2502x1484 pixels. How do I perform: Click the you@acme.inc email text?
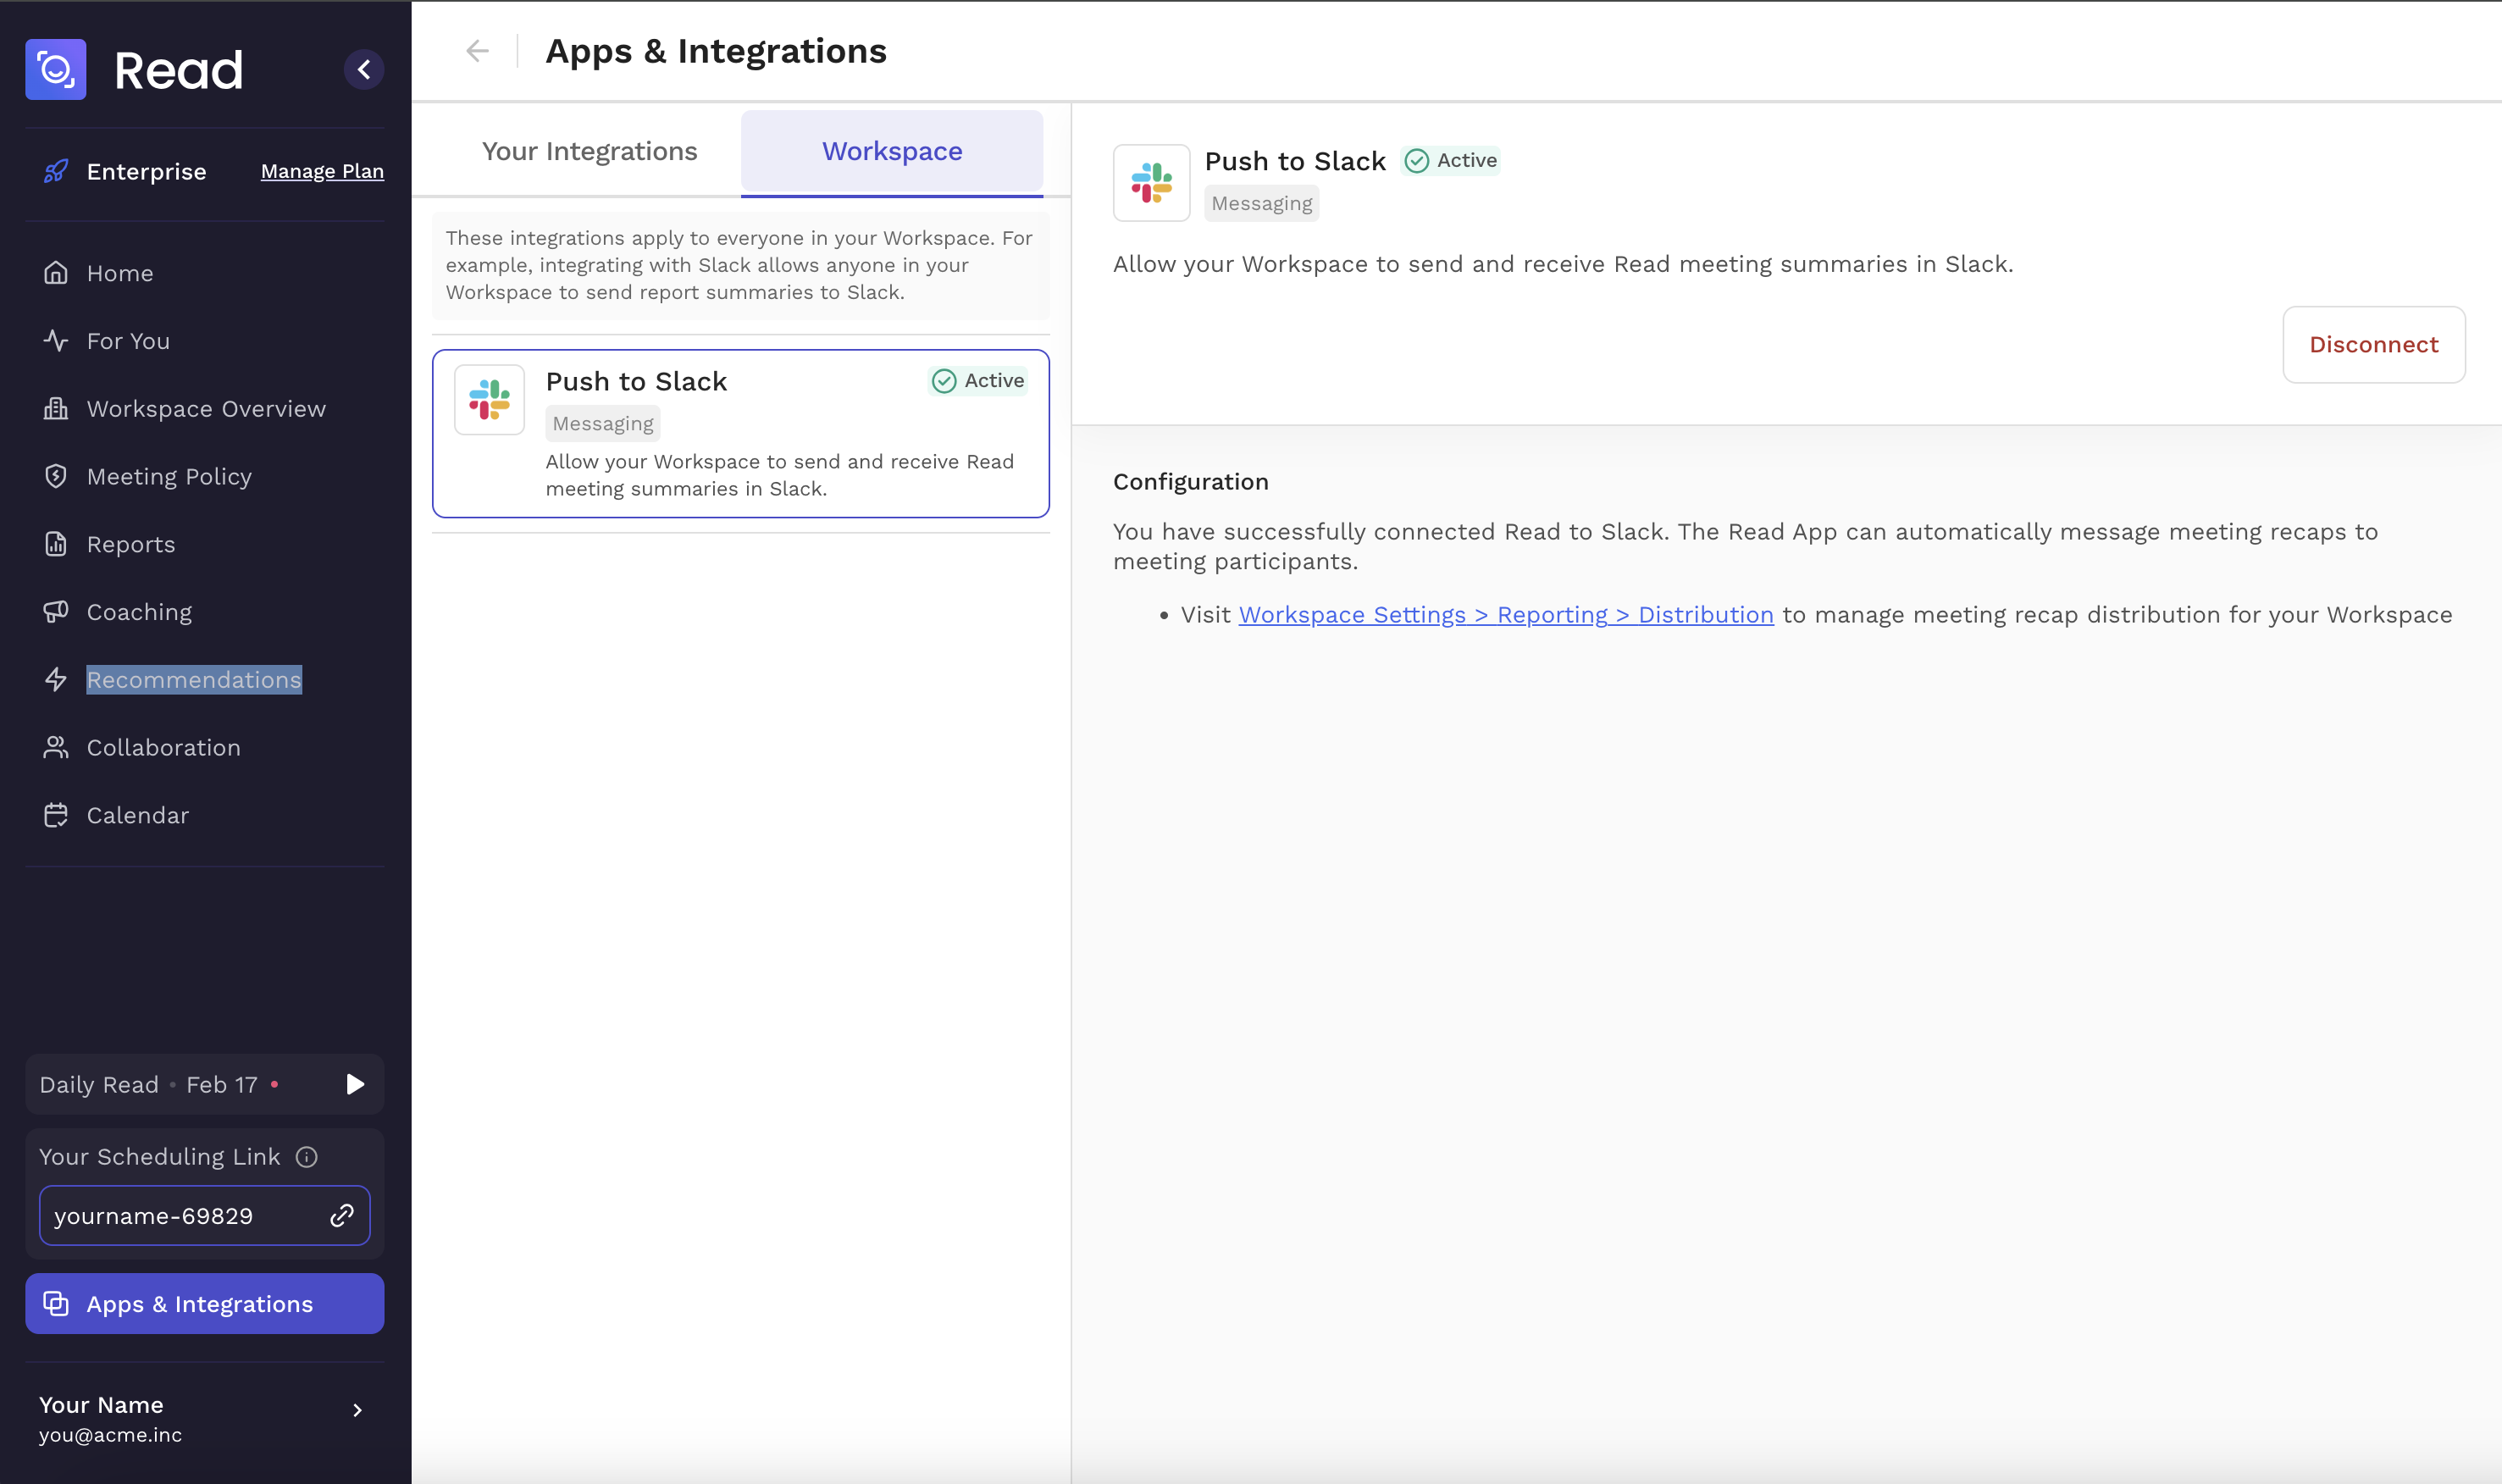tap(110, 1435)
